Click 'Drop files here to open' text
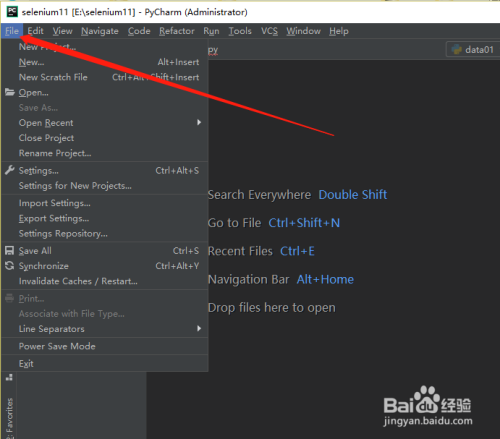 click(272, 308)
